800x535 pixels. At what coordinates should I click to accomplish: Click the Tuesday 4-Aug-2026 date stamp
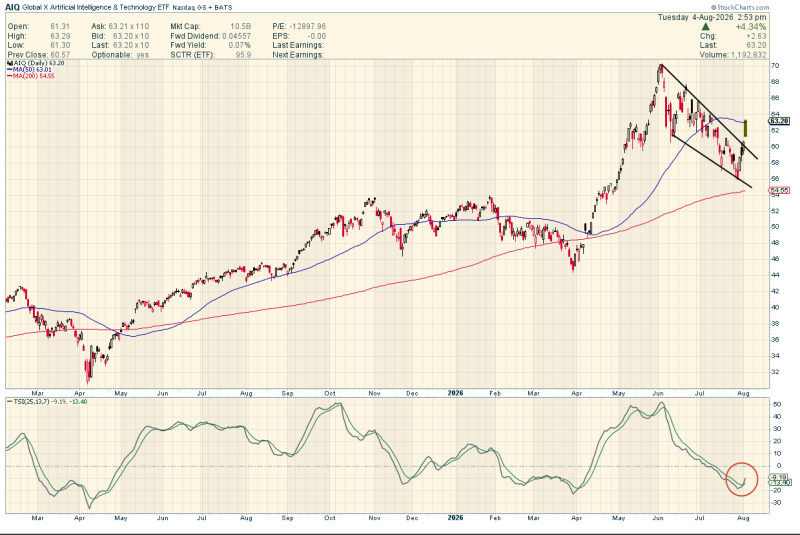[x=695, y=17]
